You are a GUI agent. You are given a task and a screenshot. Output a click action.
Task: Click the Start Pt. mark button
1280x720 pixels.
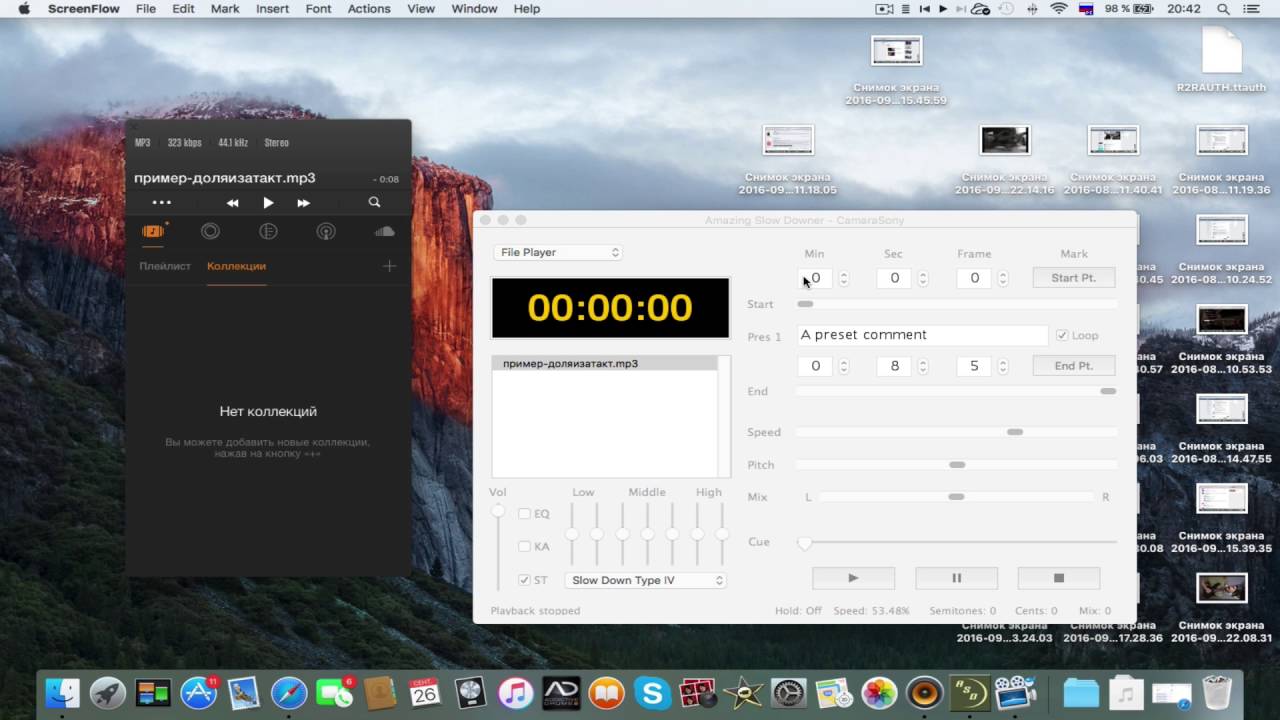click(x=1074, y=278)
